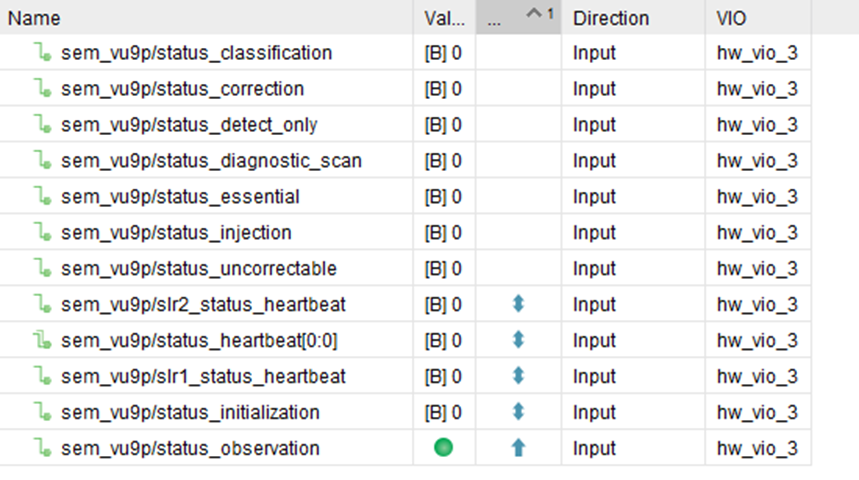Select sem_vu9p/status_correction row name

click(x=182, y=89)
